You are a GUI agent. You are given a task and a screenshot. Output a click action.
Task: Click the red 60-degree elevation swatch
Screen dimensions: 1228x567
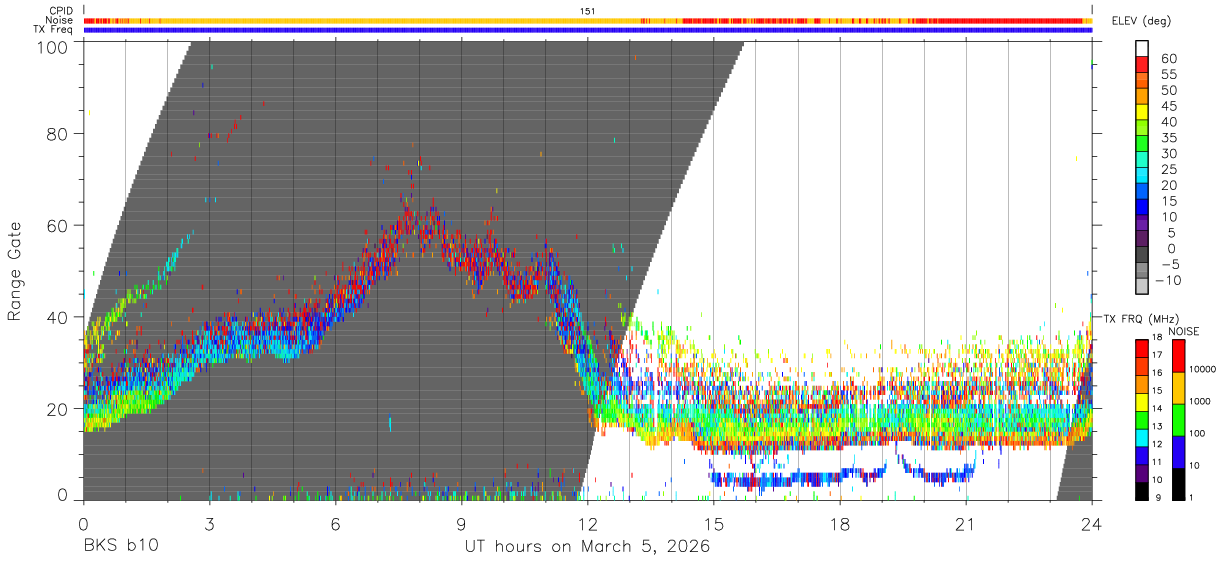coord(1143,65)
